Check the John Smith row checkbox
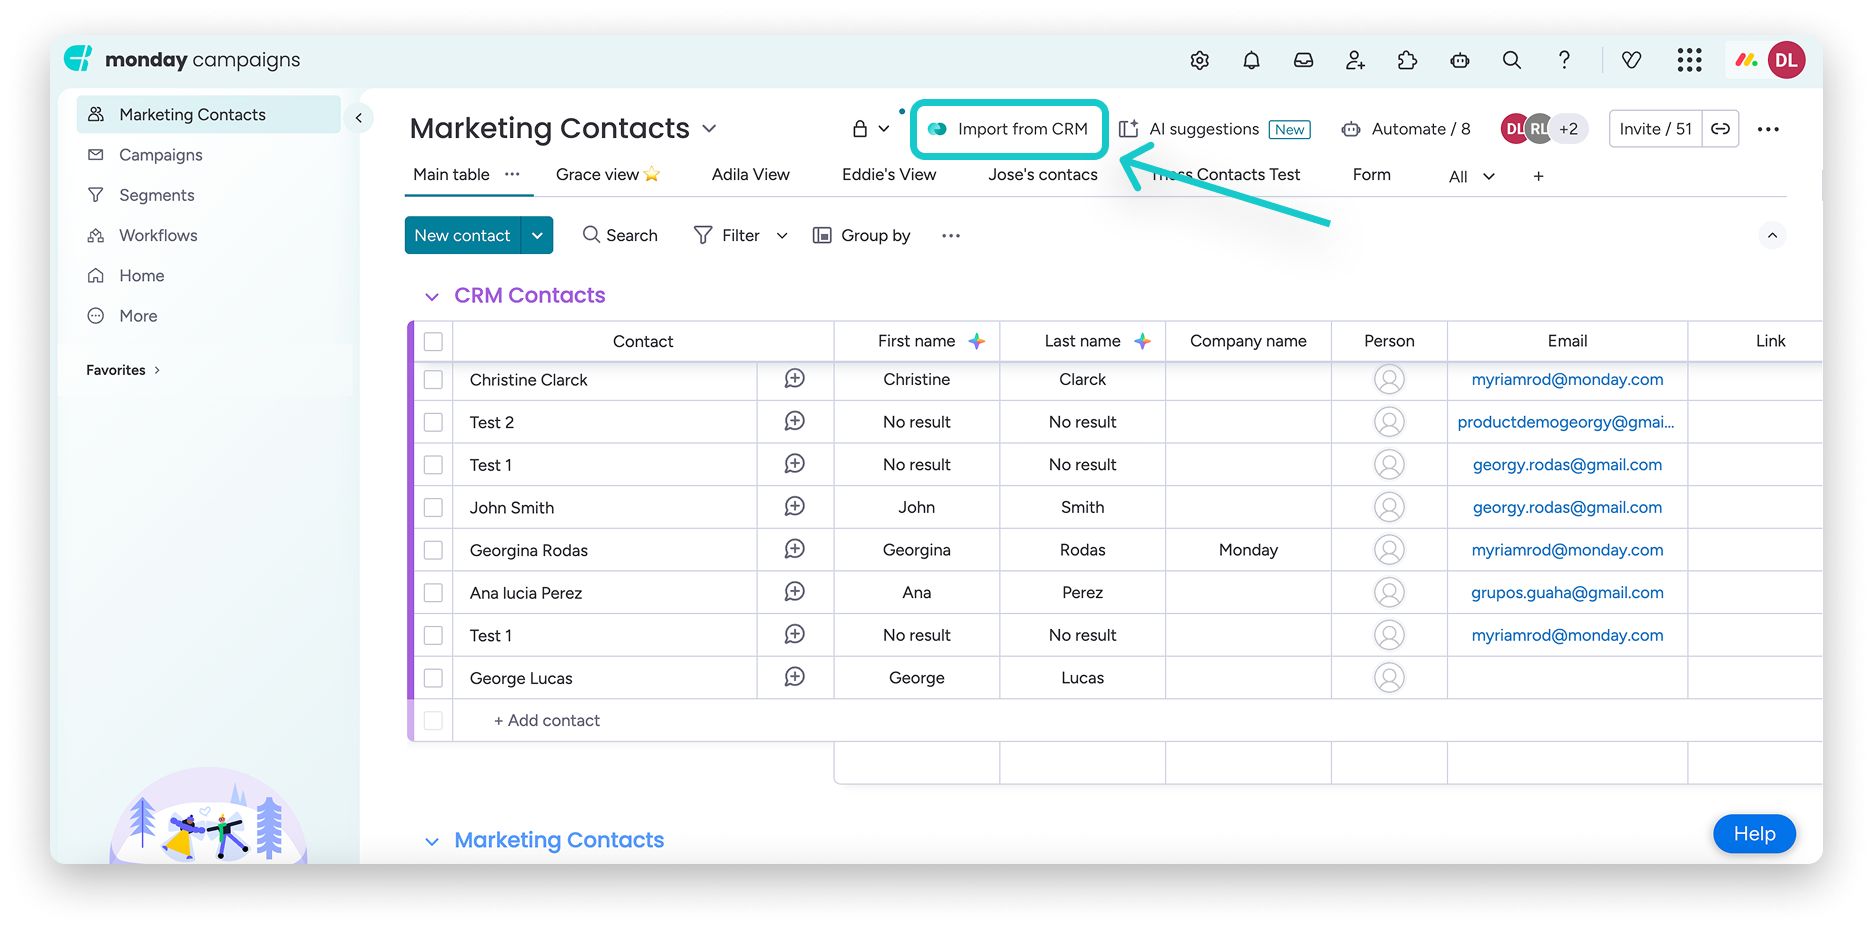 (x=433, y=508)
